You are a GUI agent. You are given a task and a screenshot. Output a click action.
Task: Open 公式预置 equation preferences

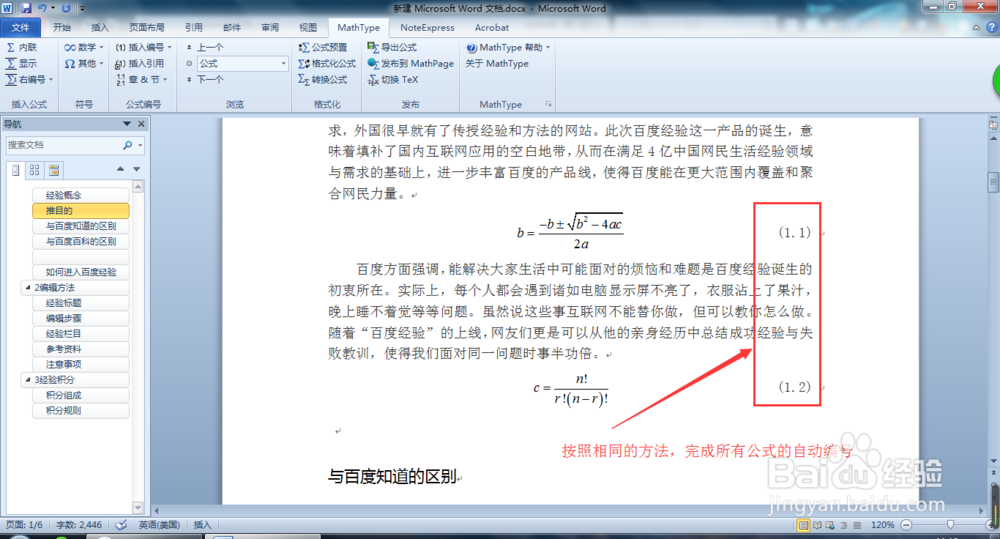pos(323,47)
